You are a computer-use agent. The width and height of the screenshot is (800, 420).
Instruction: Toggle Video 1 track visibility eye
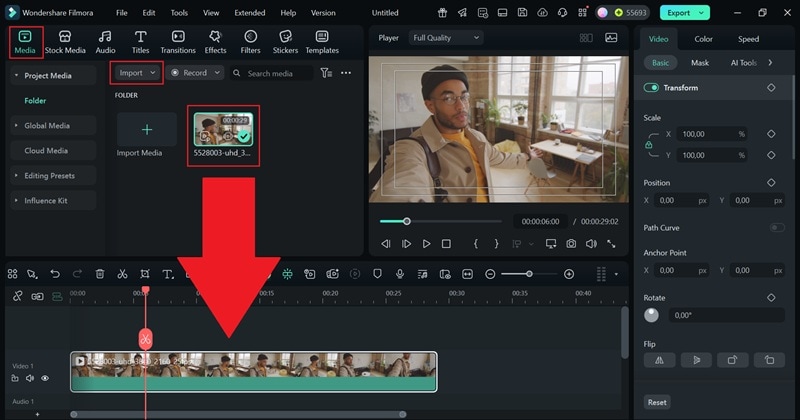coord(45,378)
